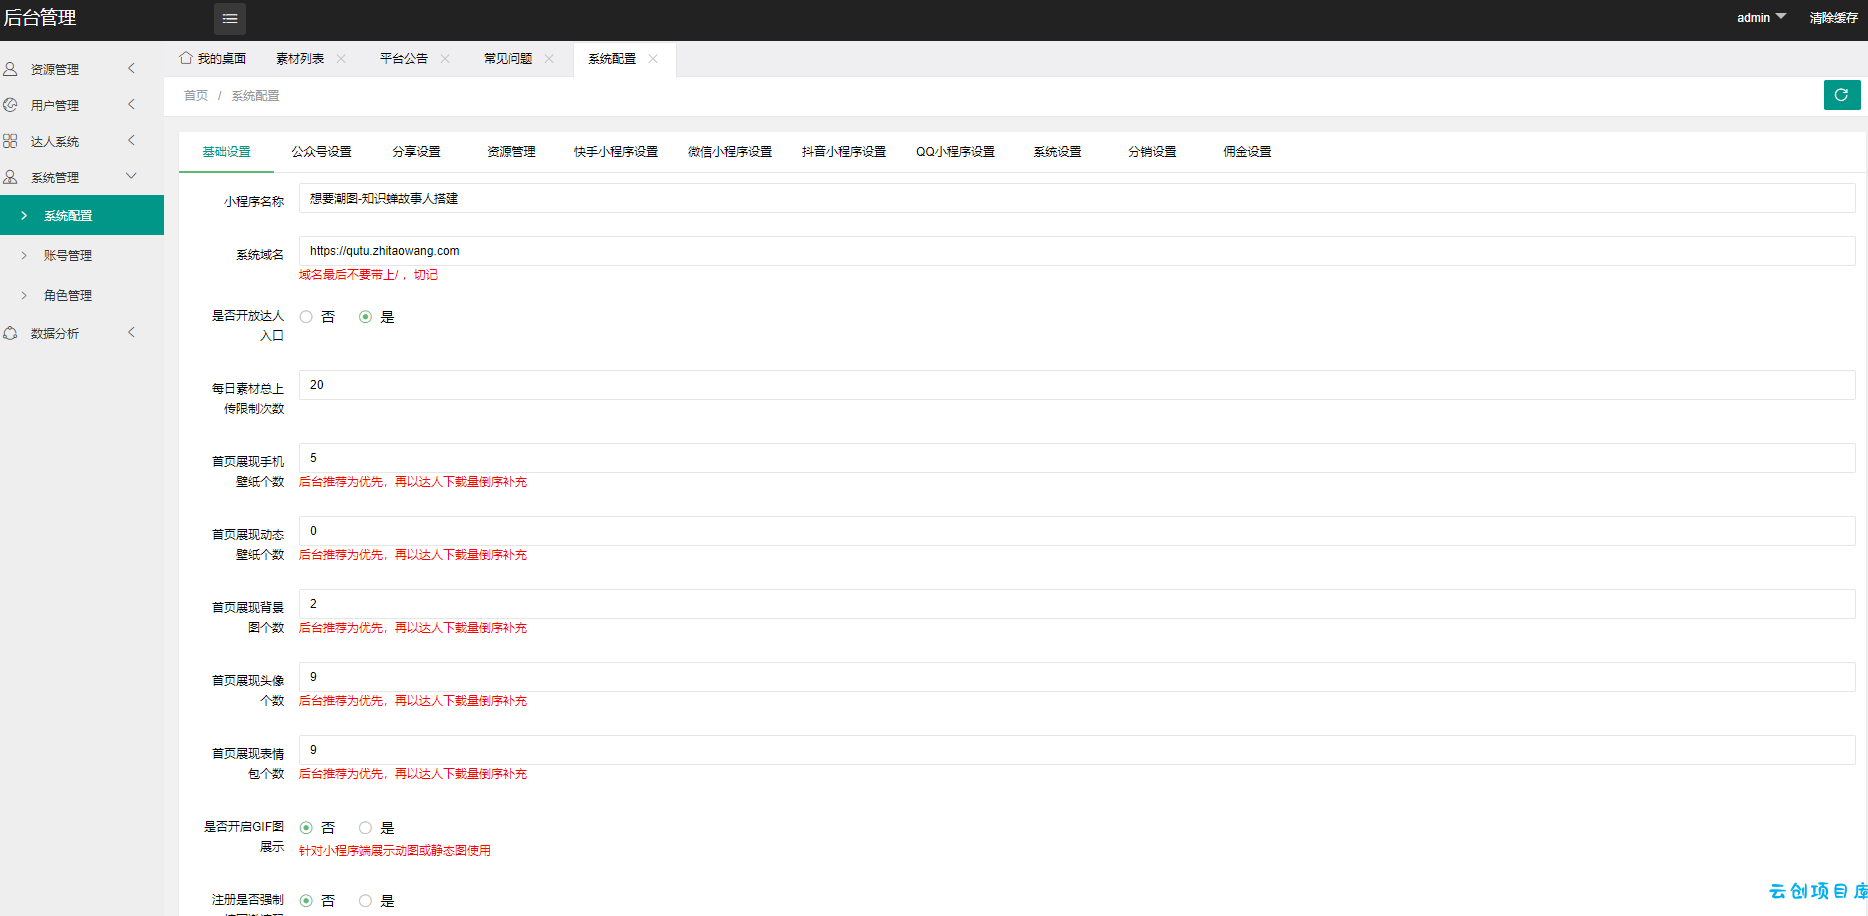Click the 资源管理 person icon in sidebar
The image size is (1868, 916).
click(x=10, y=69)
